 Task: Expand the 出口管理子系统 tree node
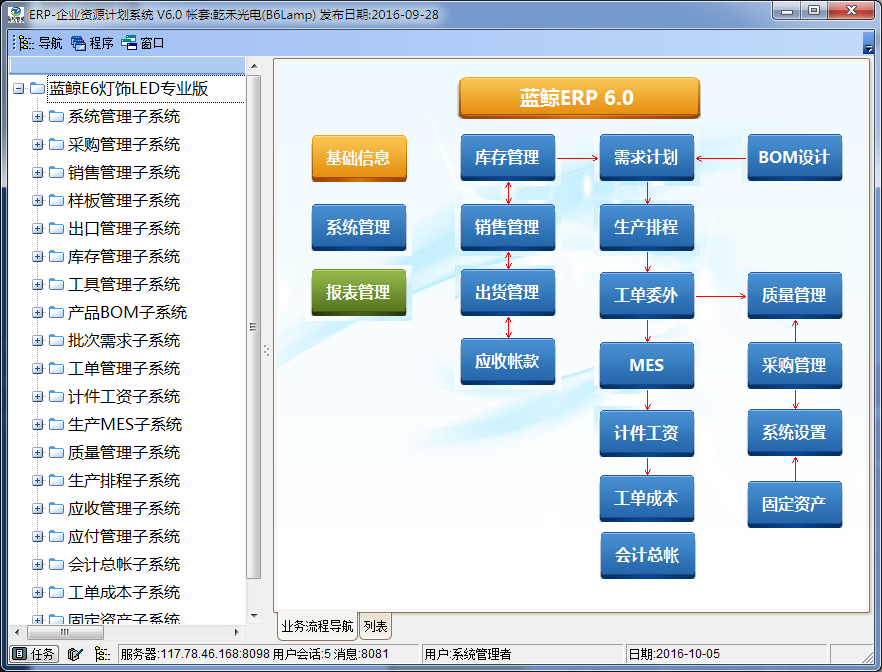click(x=38, y=228)
